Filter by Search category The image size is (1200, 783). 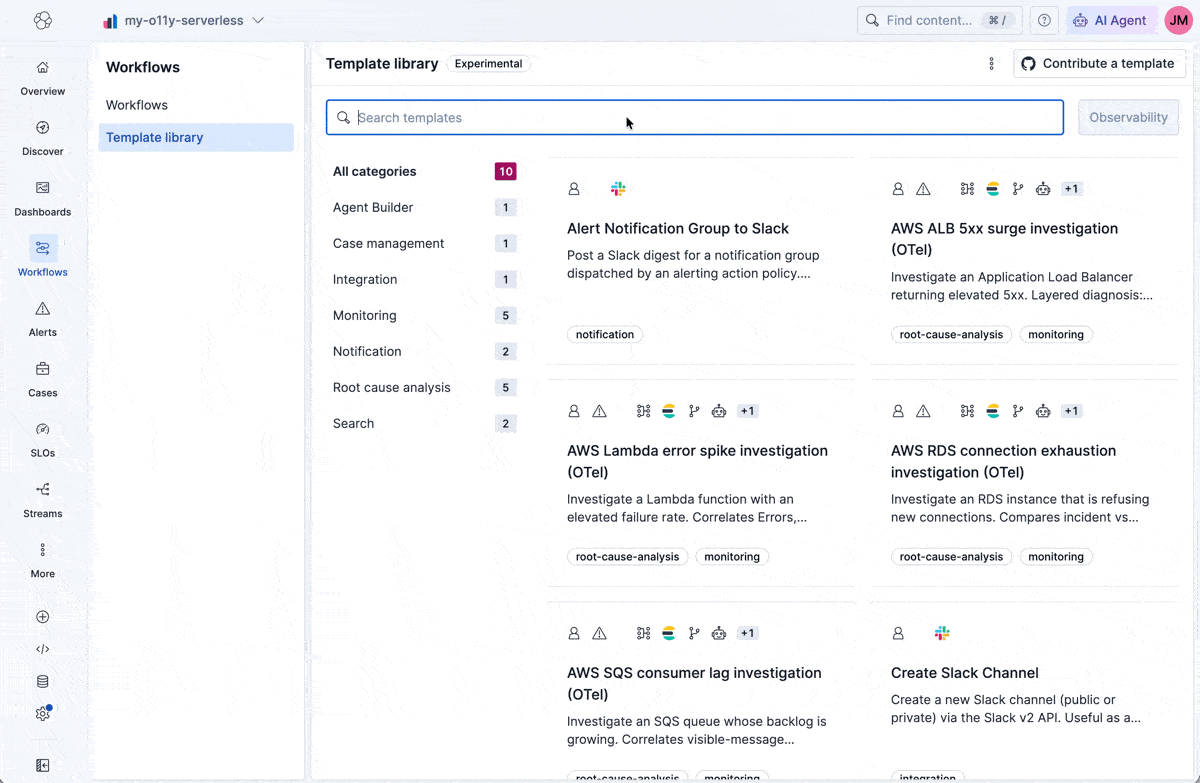click(424, 423)
